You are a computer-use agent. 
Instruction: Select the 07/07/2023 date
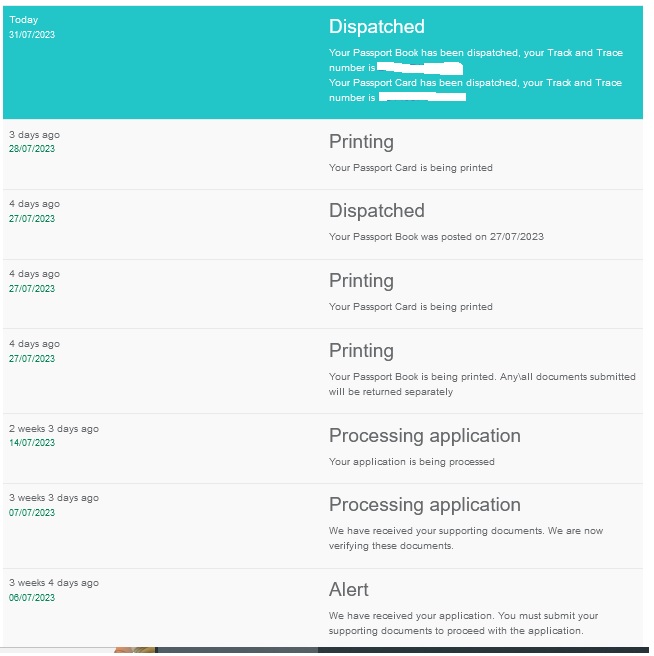point(32,513)
